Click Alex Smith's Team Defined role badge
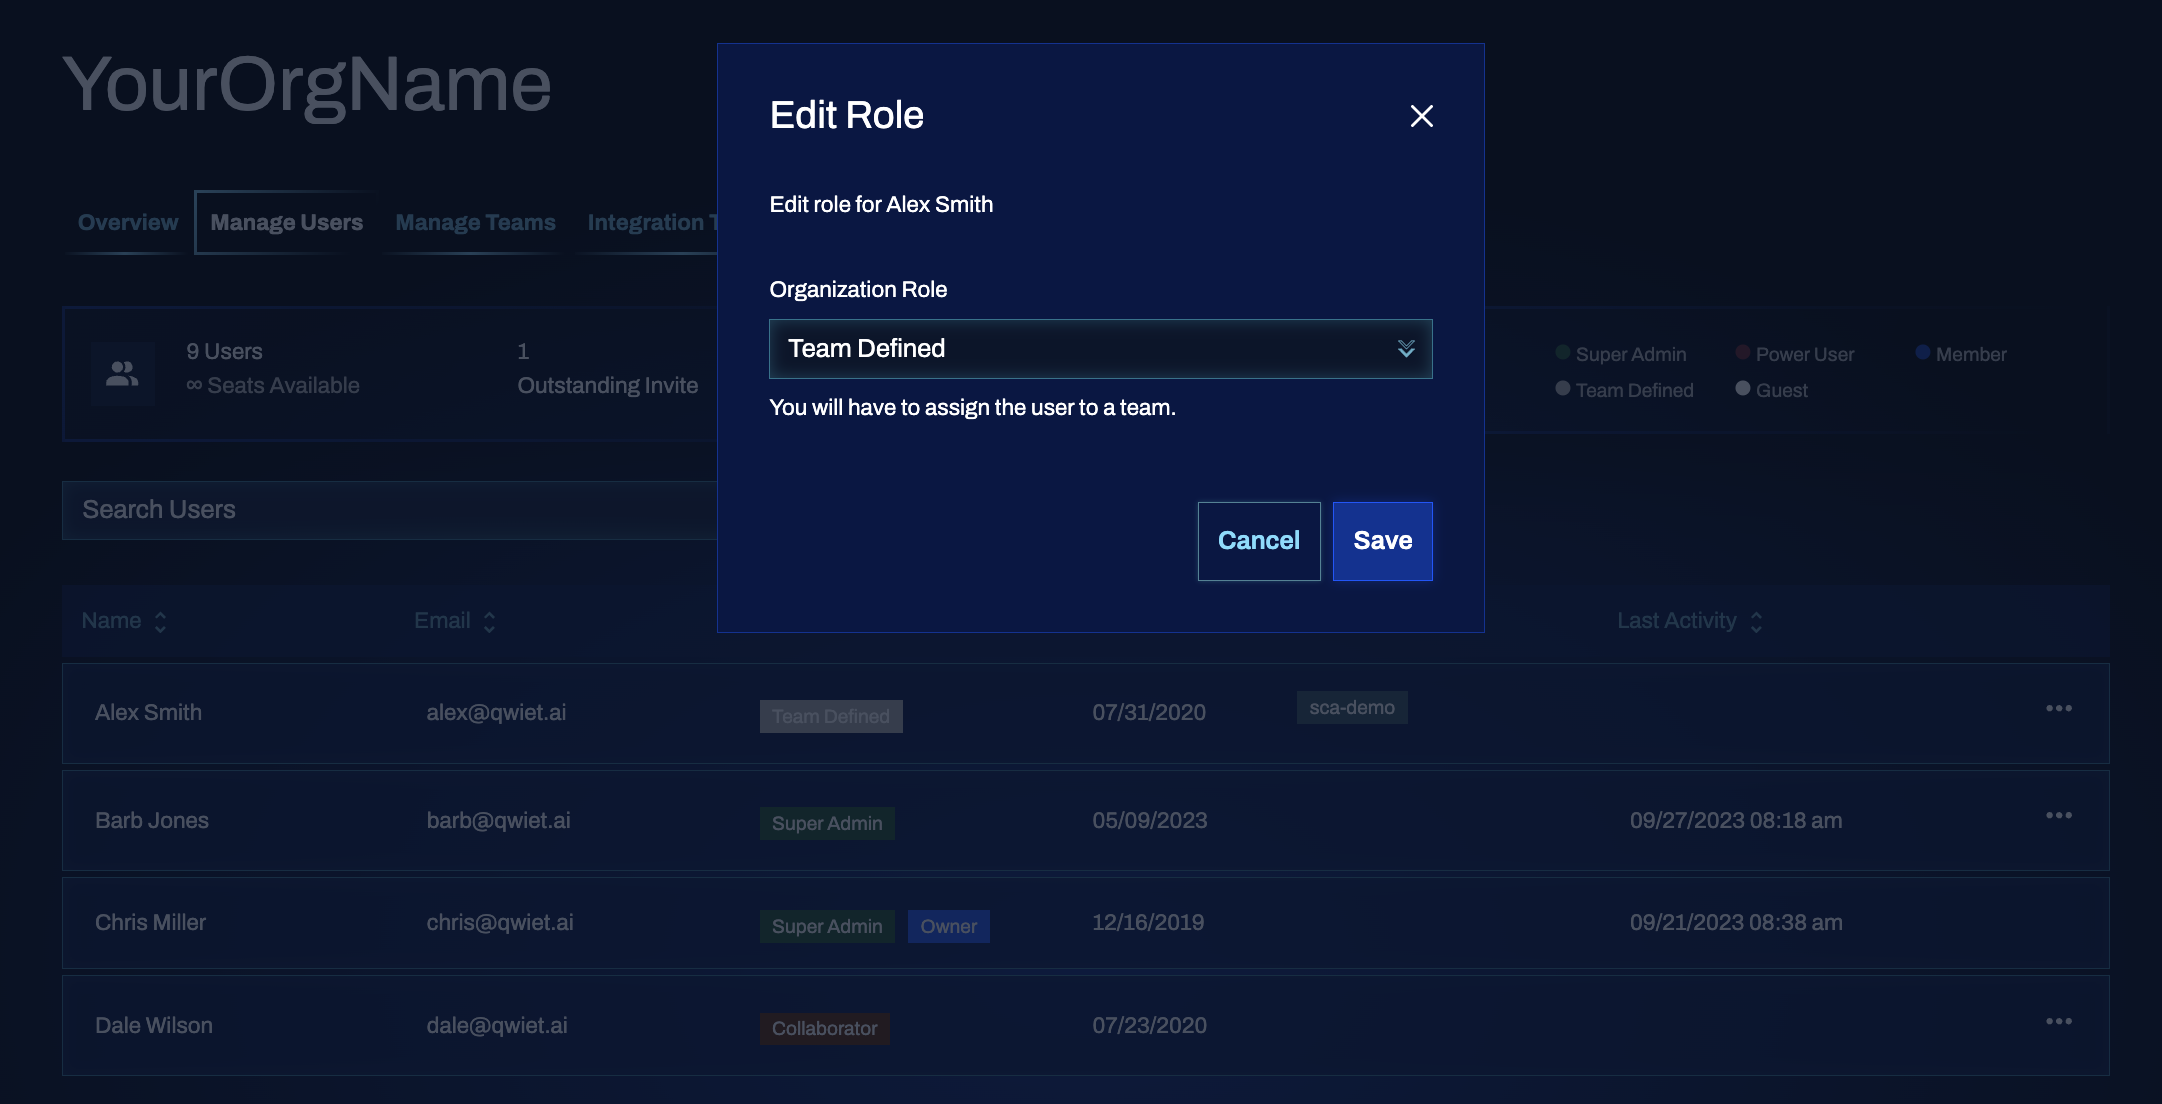2162x1104 pixels. [831, 716]
